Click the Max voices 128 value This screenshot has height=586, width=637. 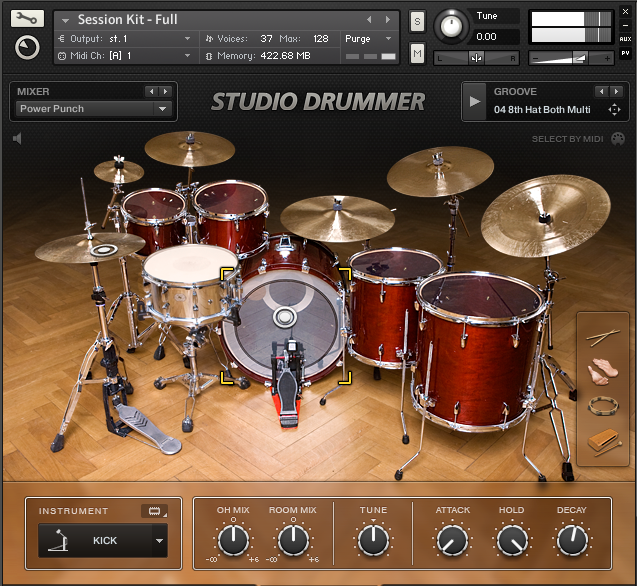pyautogui.click(x=321, y=39)
